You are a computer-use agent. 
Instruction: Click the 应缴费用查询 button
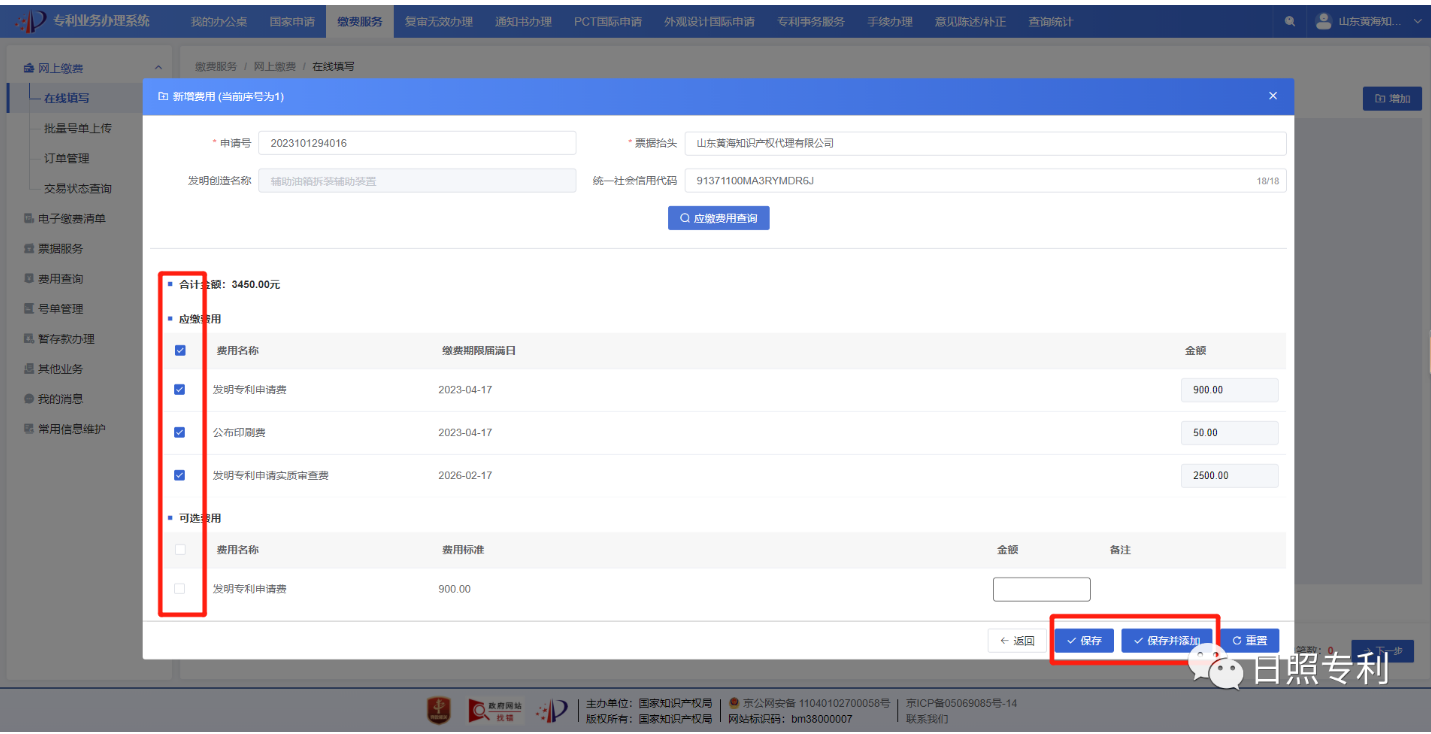(718, 218)
